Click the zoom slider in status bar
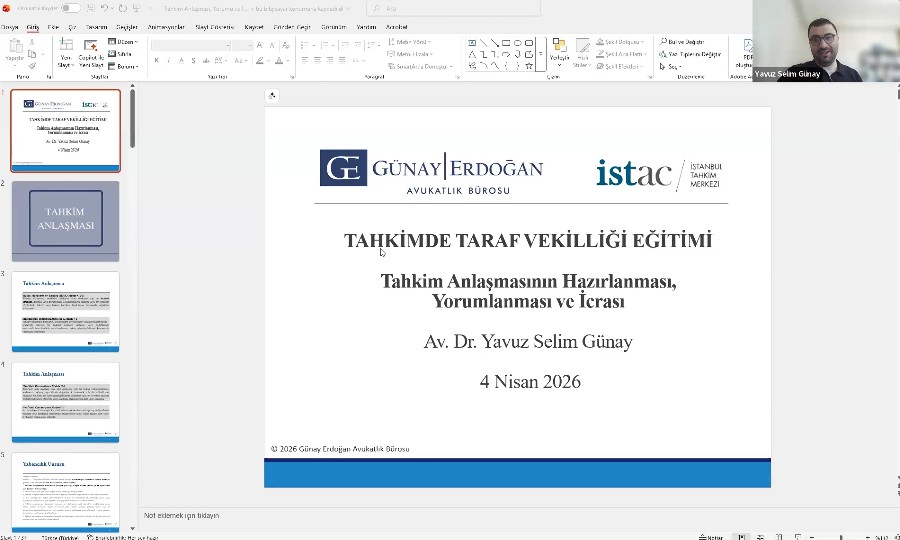Screen dimensions: 900x540 (841, 537)
